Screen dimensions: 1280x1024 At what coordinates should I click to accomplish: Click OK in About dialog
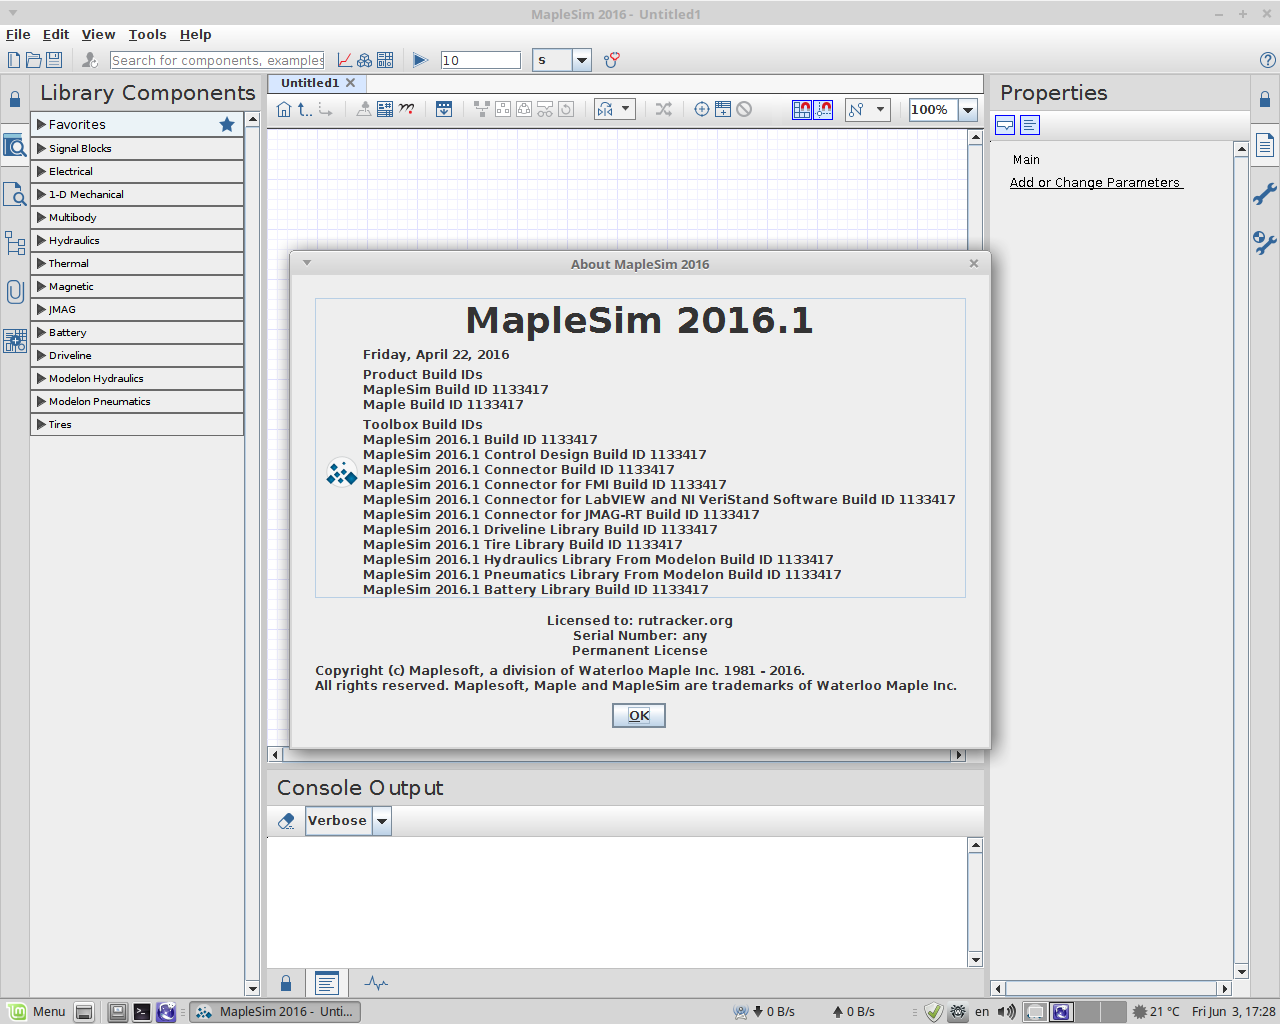[x=639, y=715]
